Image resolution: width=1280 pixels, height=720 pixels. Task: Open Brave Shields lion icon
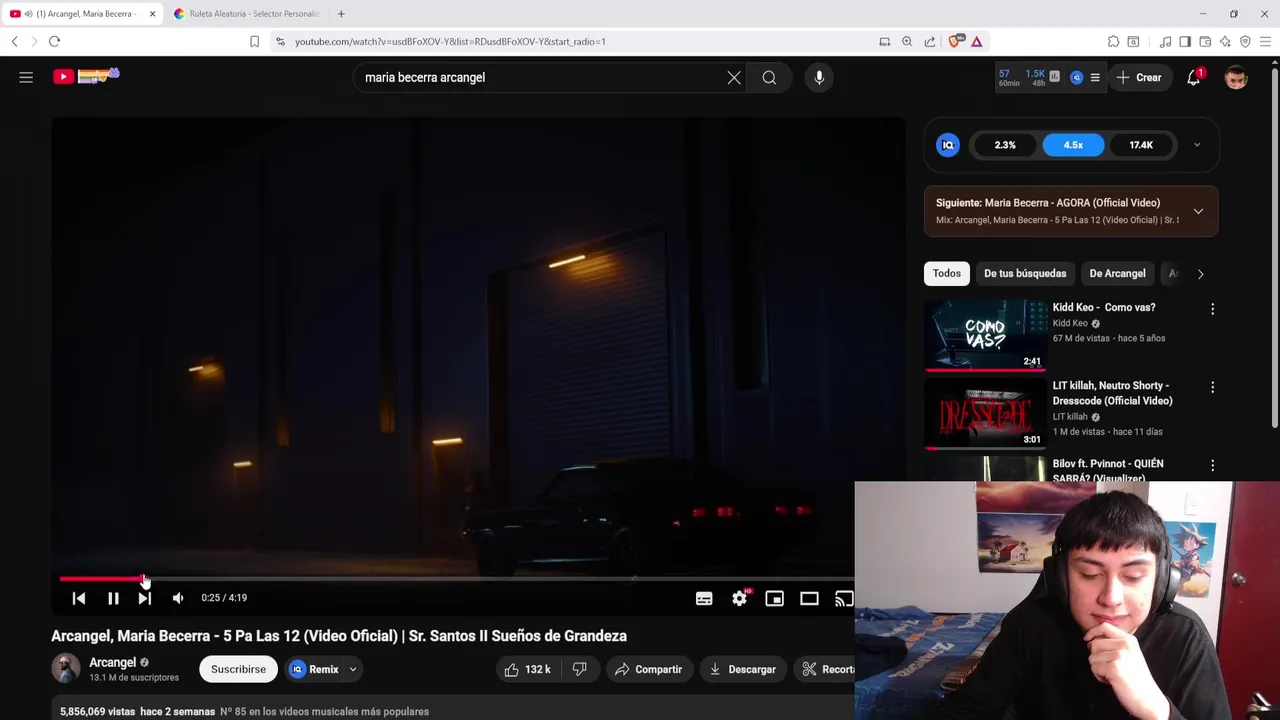point(955,41)
